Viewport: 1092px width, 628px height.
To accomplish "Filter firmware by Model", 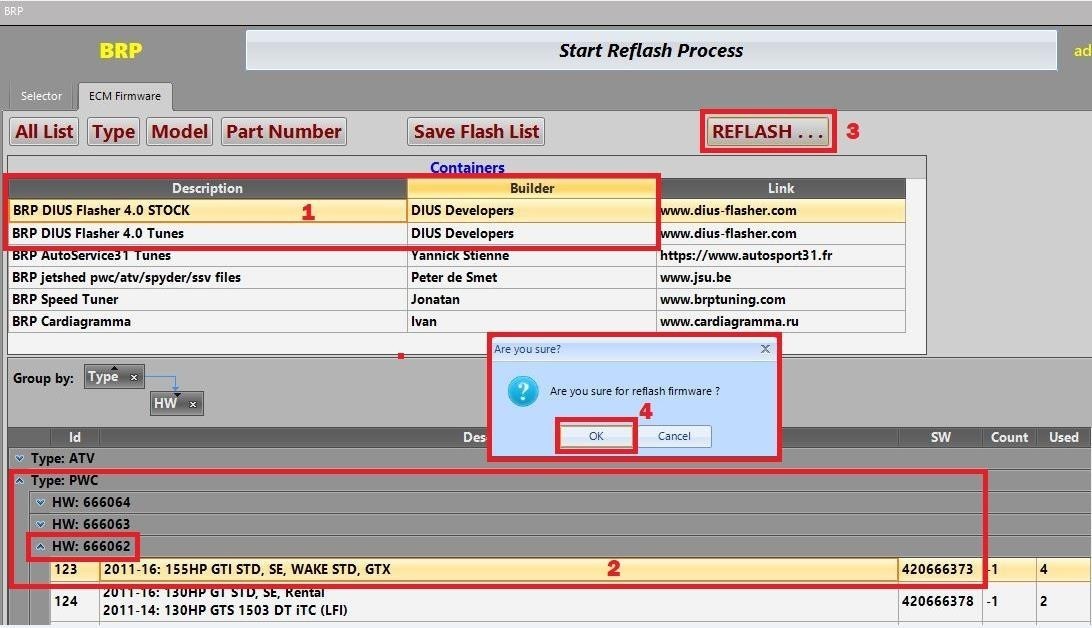I will point(179,131).
